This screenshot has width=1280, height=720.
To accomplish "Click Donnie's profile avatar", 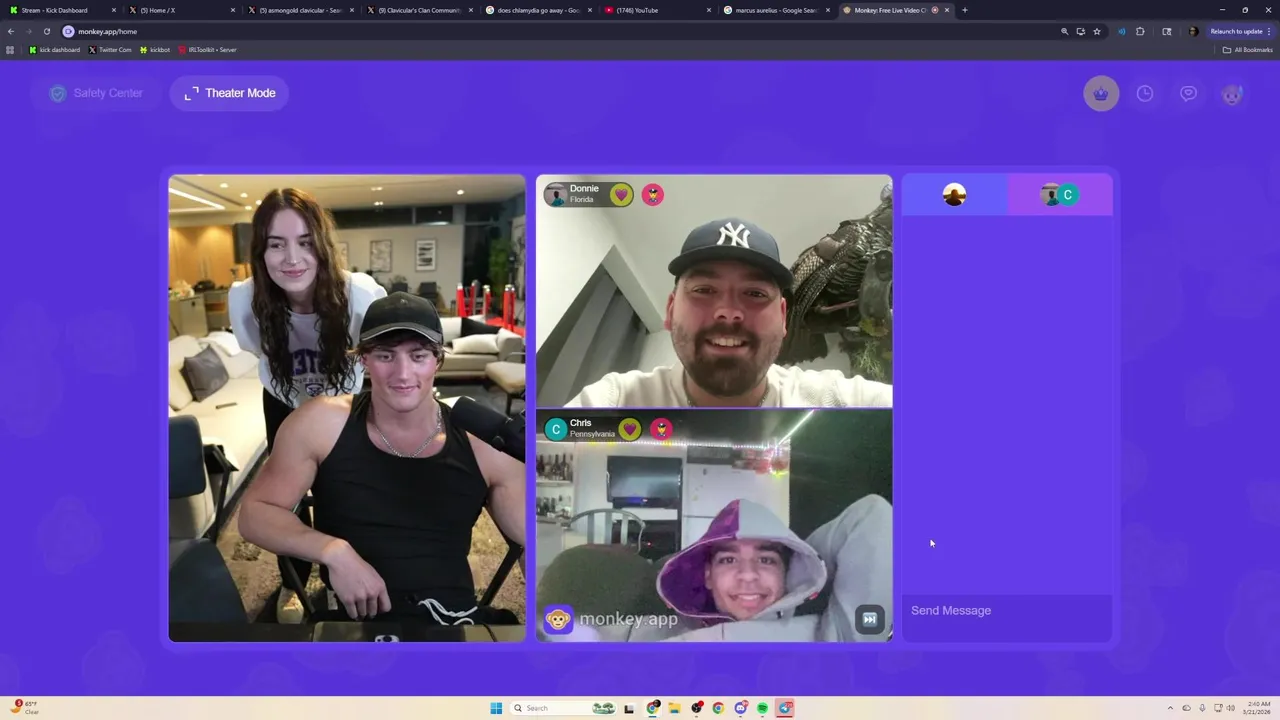I will (x=556, y=194).
